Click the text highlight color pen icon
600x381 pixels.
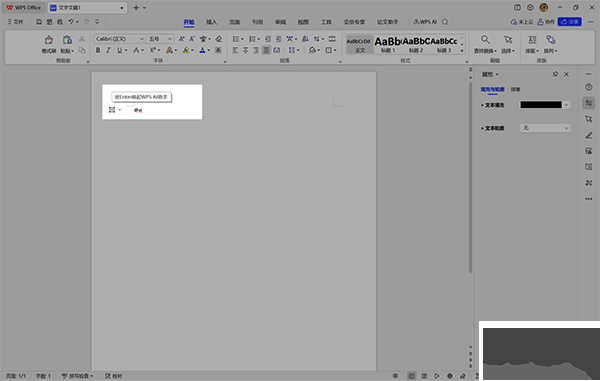pyautogui.click(x=186, y=50)
